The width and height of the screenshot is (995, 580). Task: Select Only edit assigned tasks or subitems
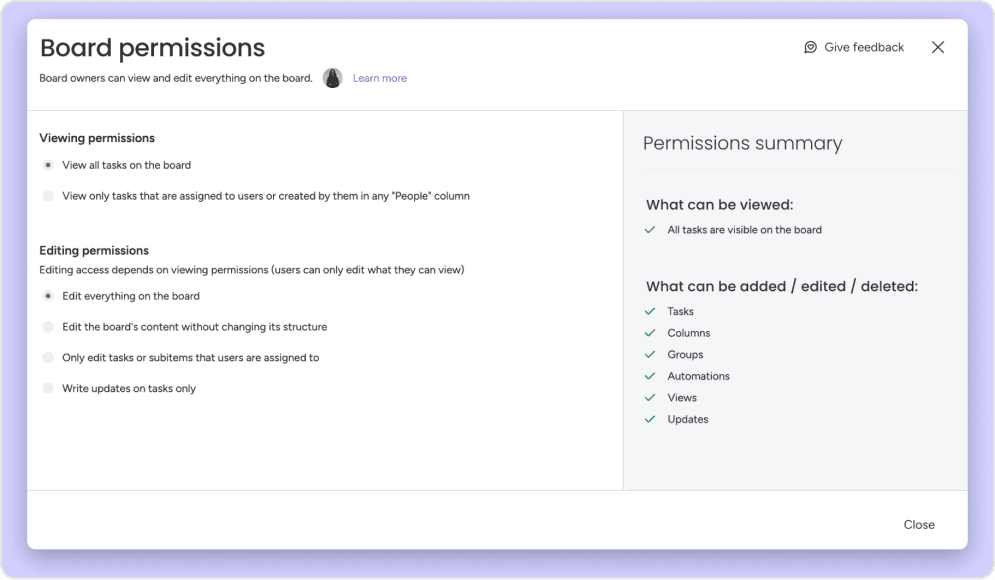(48, 357)
